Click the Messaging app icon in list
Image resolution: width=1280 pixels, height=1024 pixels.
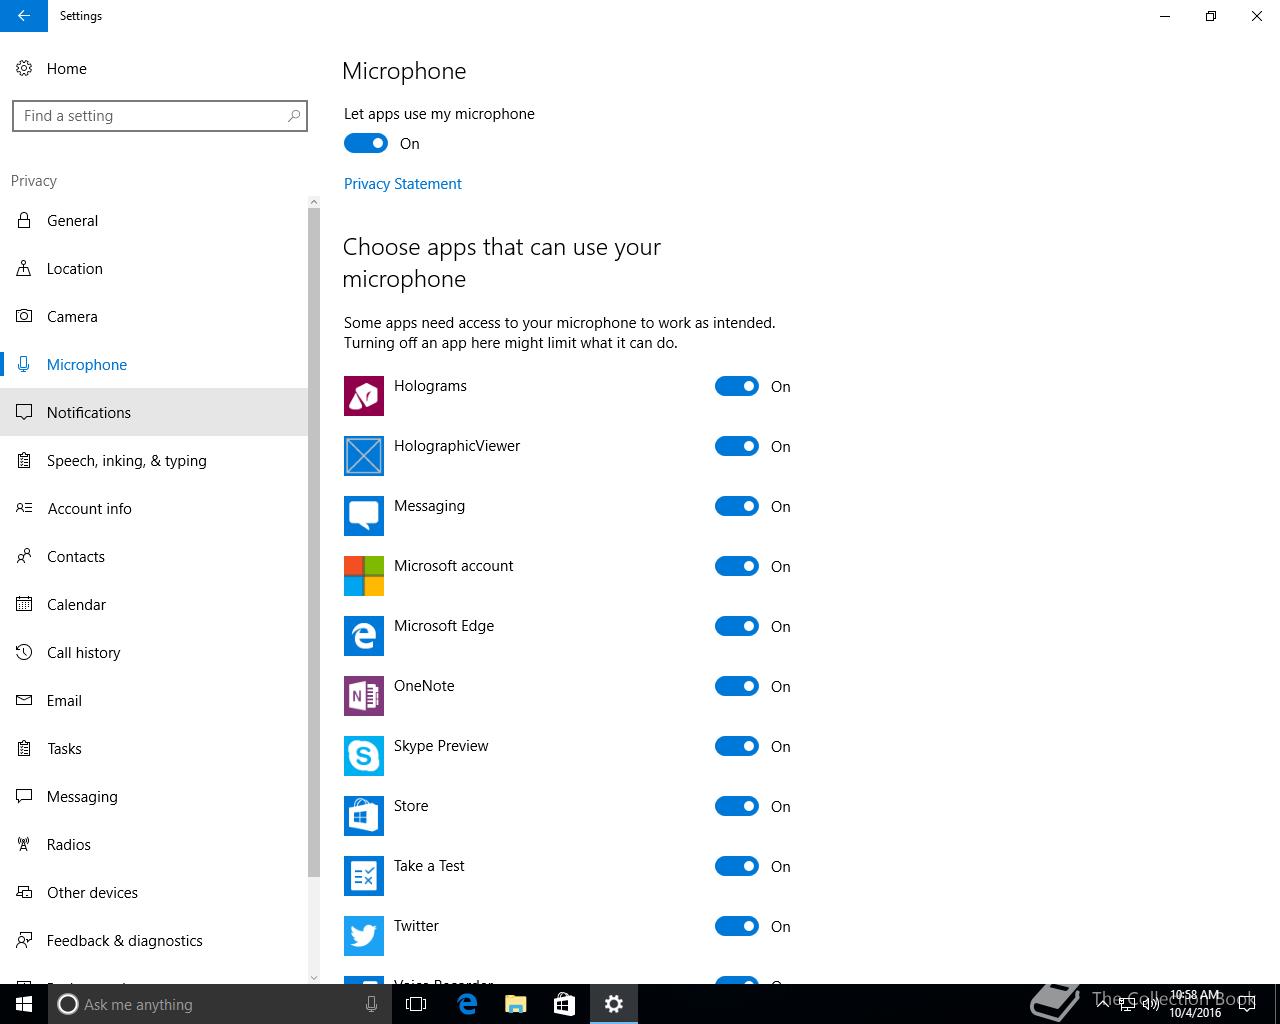[x=364, y=516]
